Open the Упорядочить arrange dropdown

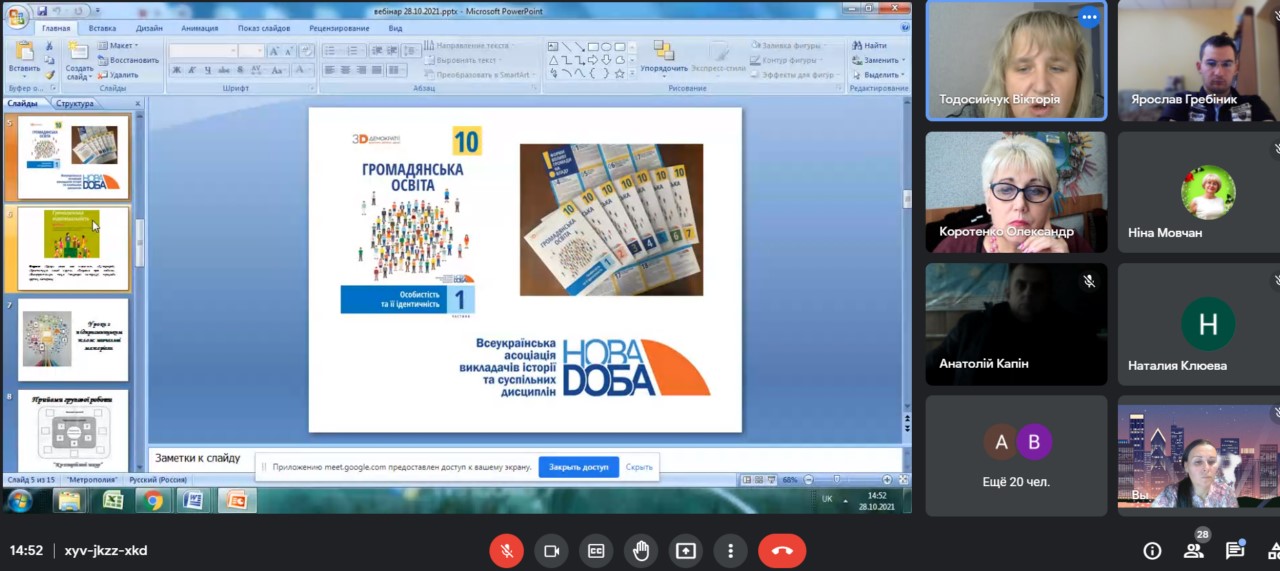[664, 58]
